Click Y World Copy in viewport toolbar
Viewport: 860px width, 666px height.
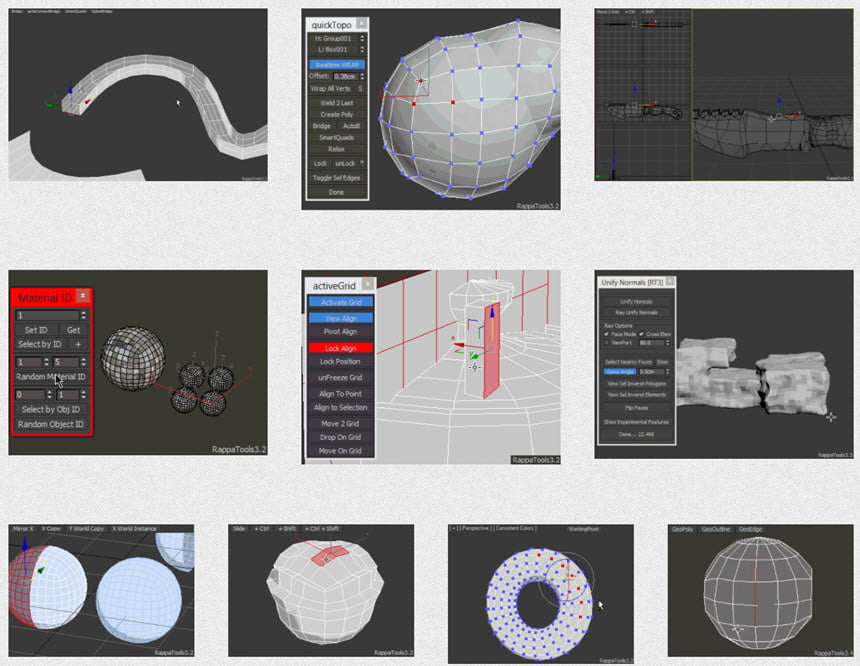coord(87,529)
